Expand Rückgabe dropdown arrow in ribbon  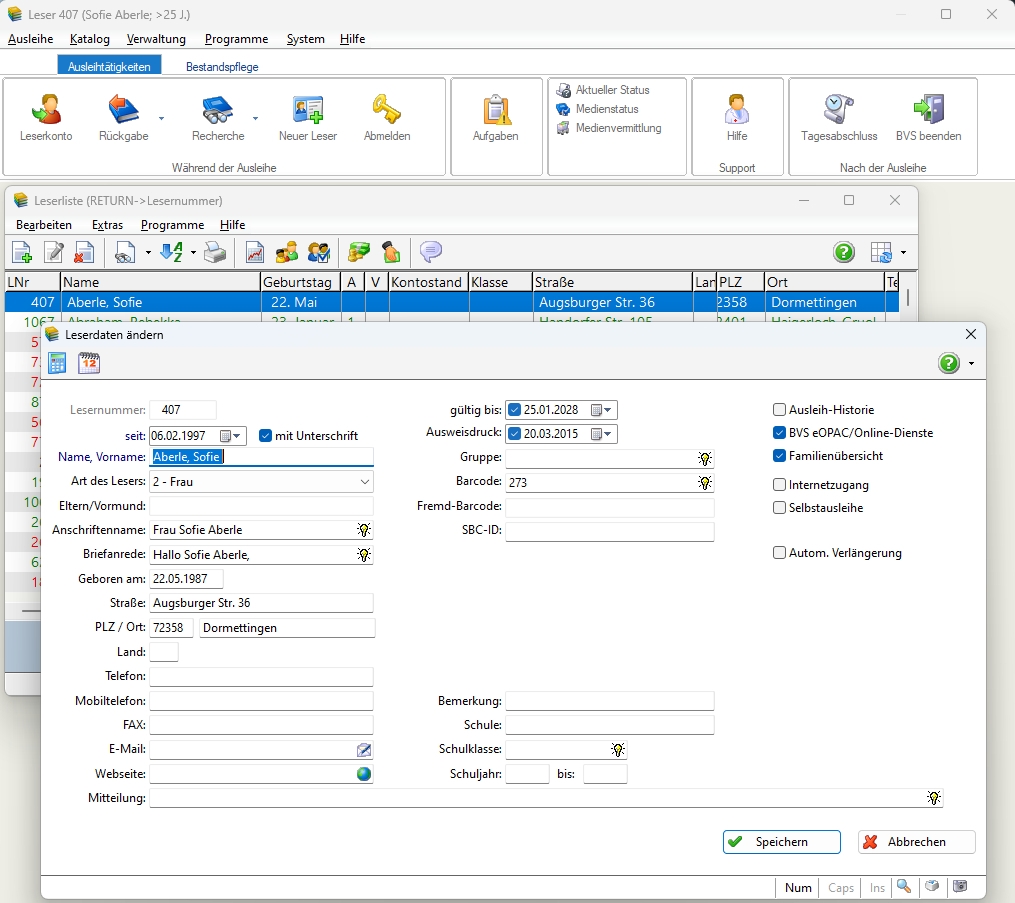[161, 118]
